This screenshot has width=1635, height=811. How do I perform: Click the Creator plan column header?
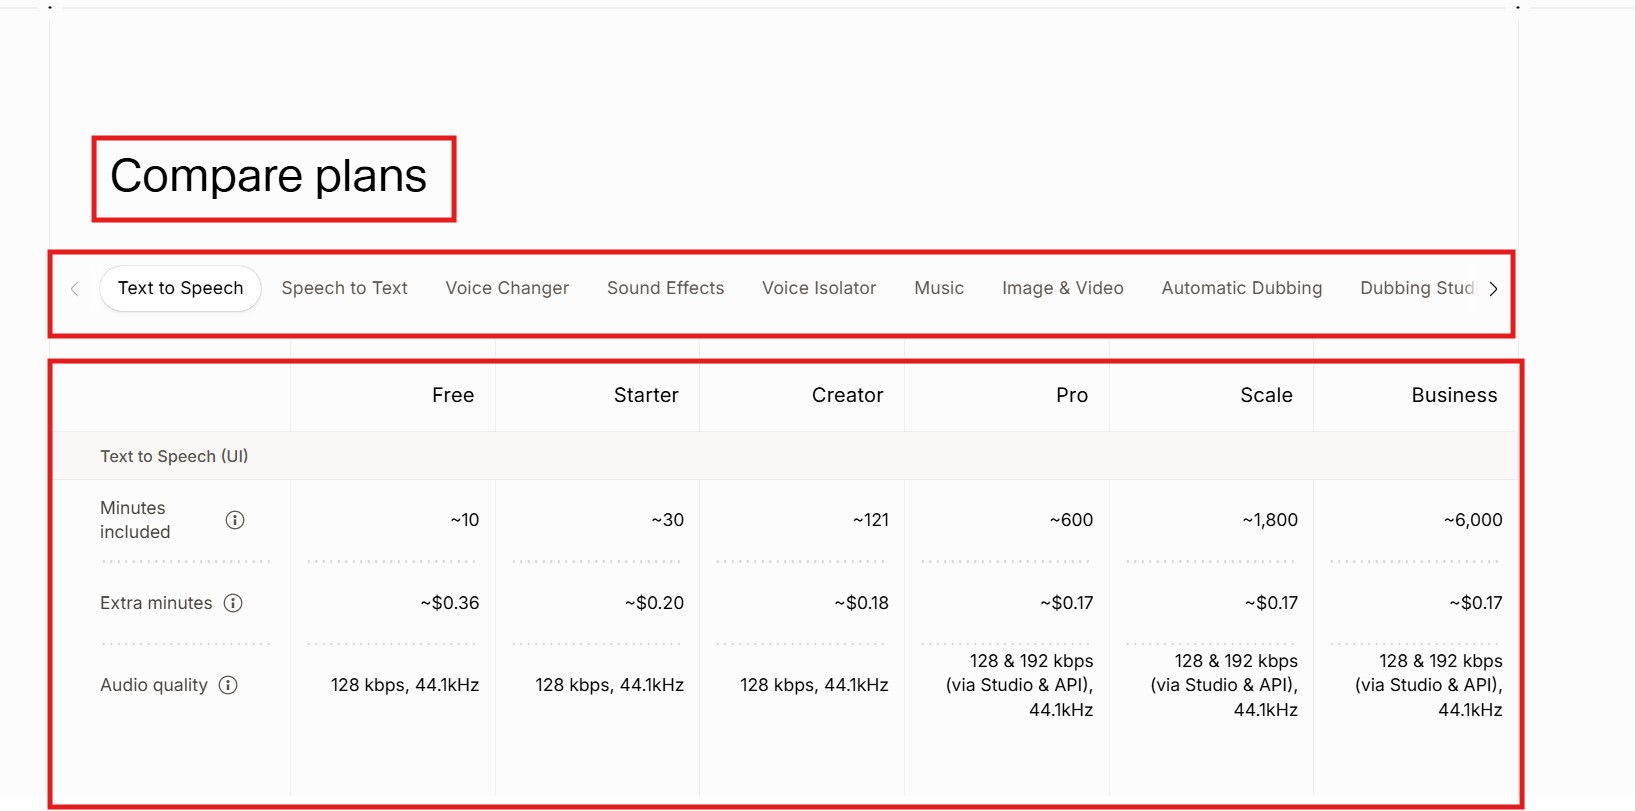point(848,395)
